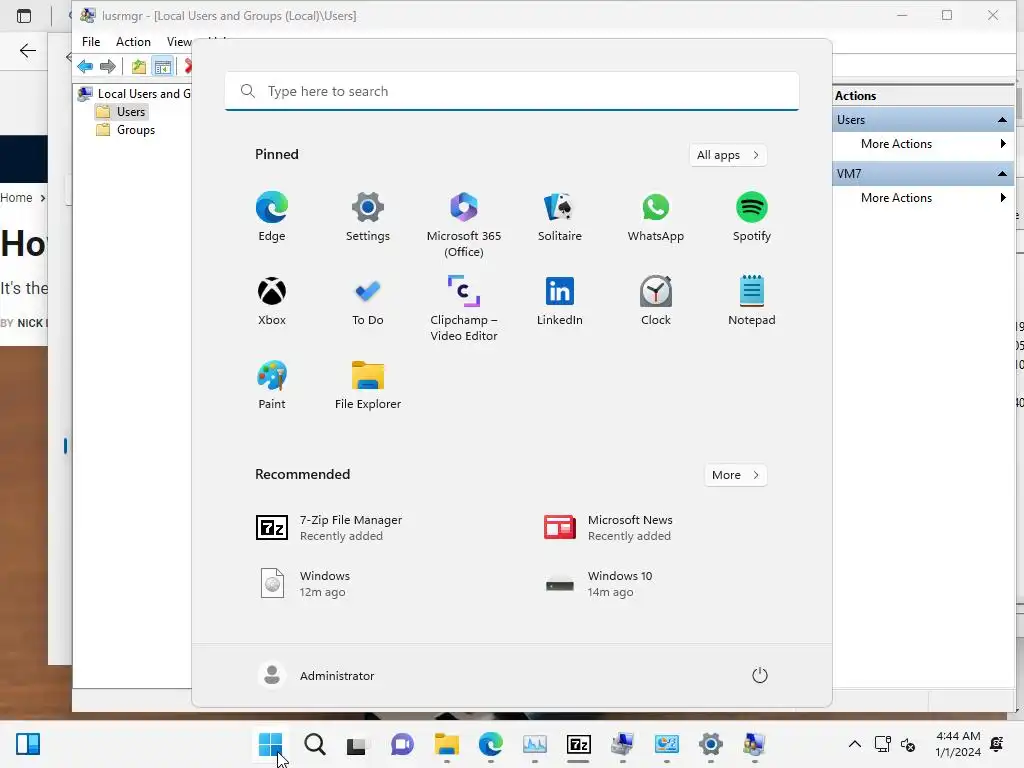The width and height of the screenshot is (1024, 768).
Task: Open the LinkedIn app
Action: [x=560, y=300]
